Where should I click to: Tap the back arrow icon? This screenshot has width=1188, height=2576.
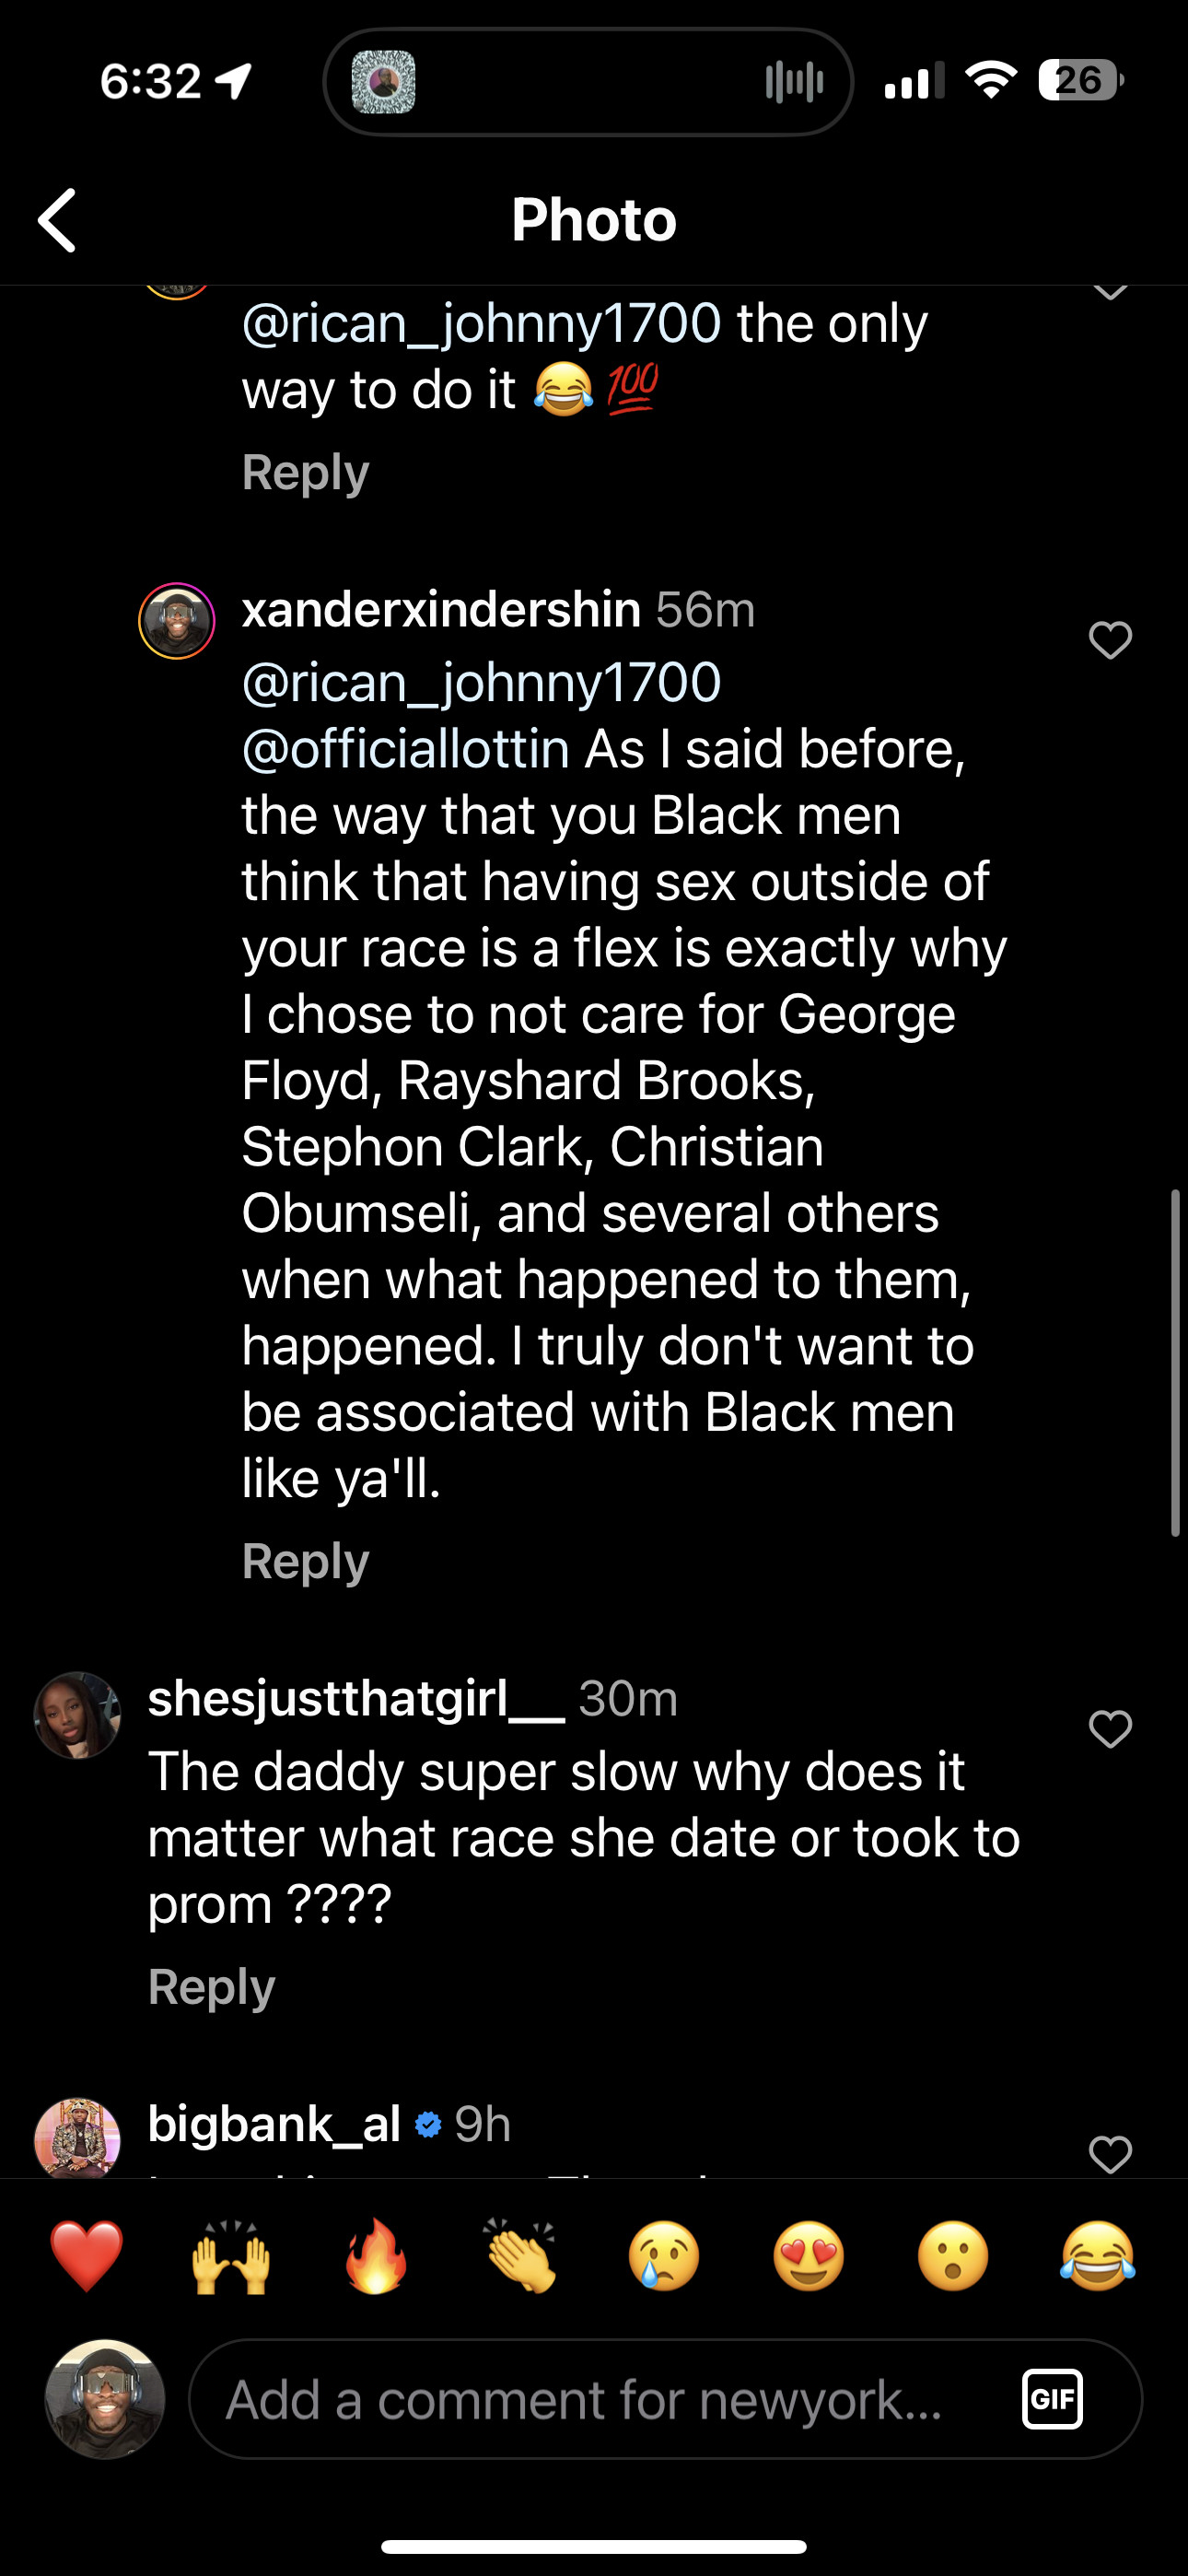click(58, 220)
